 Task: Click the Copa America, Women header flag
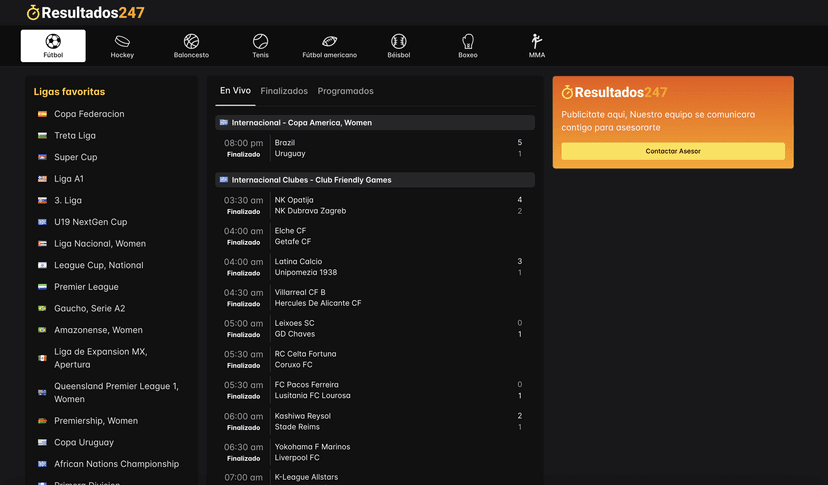coord(224,122)
